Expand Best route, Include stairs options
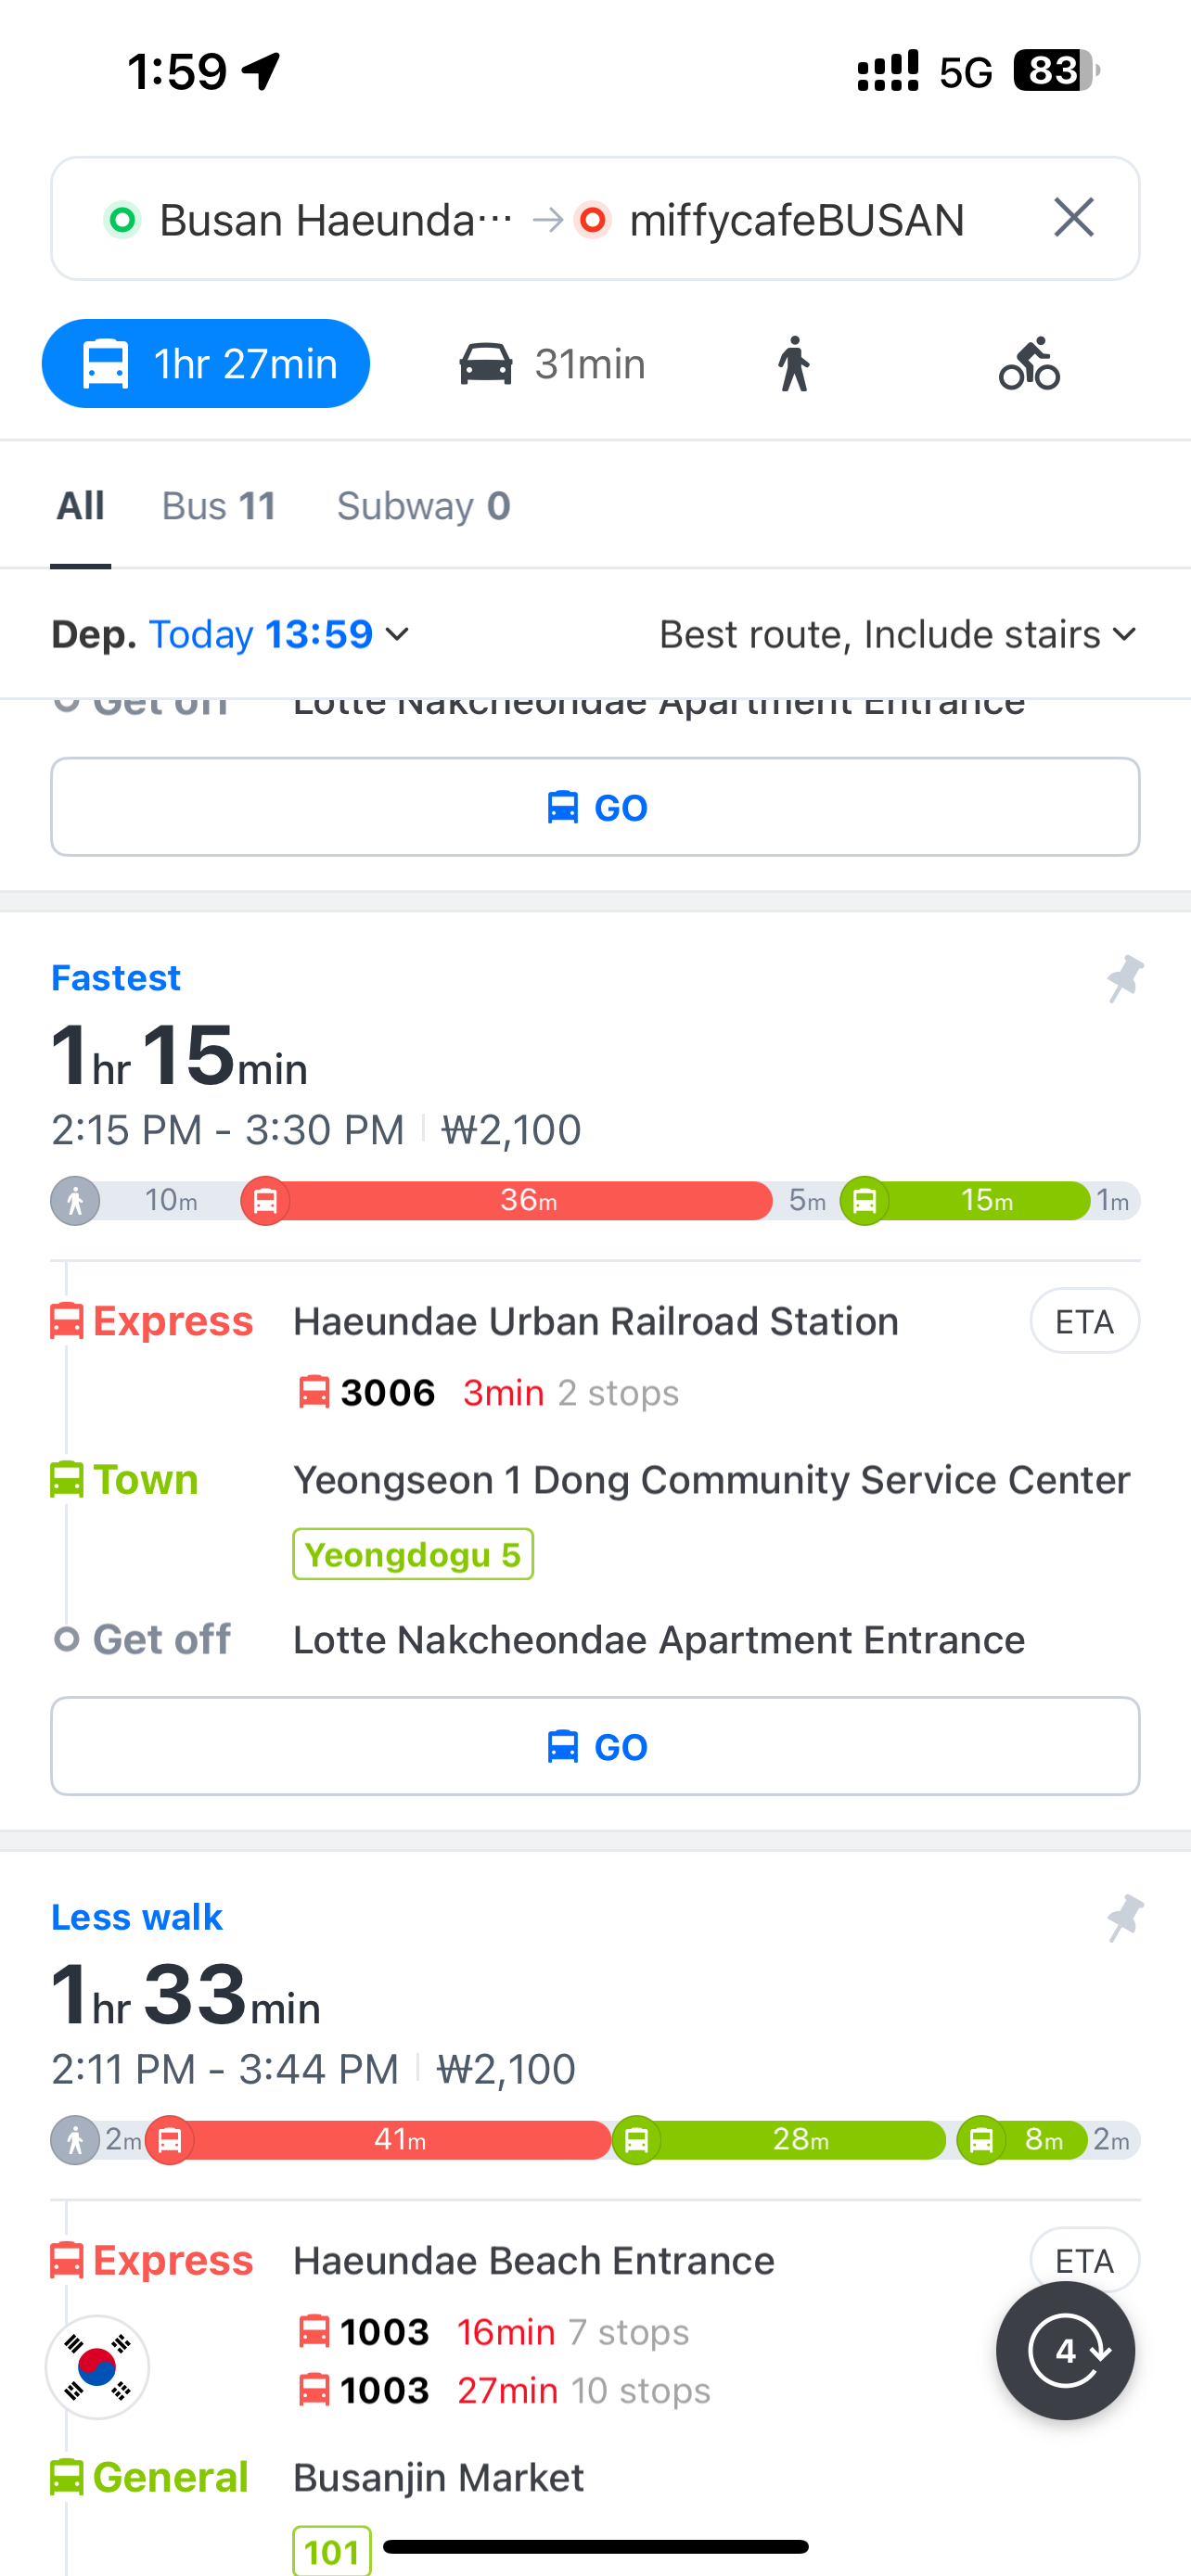 tap(897, 634)
